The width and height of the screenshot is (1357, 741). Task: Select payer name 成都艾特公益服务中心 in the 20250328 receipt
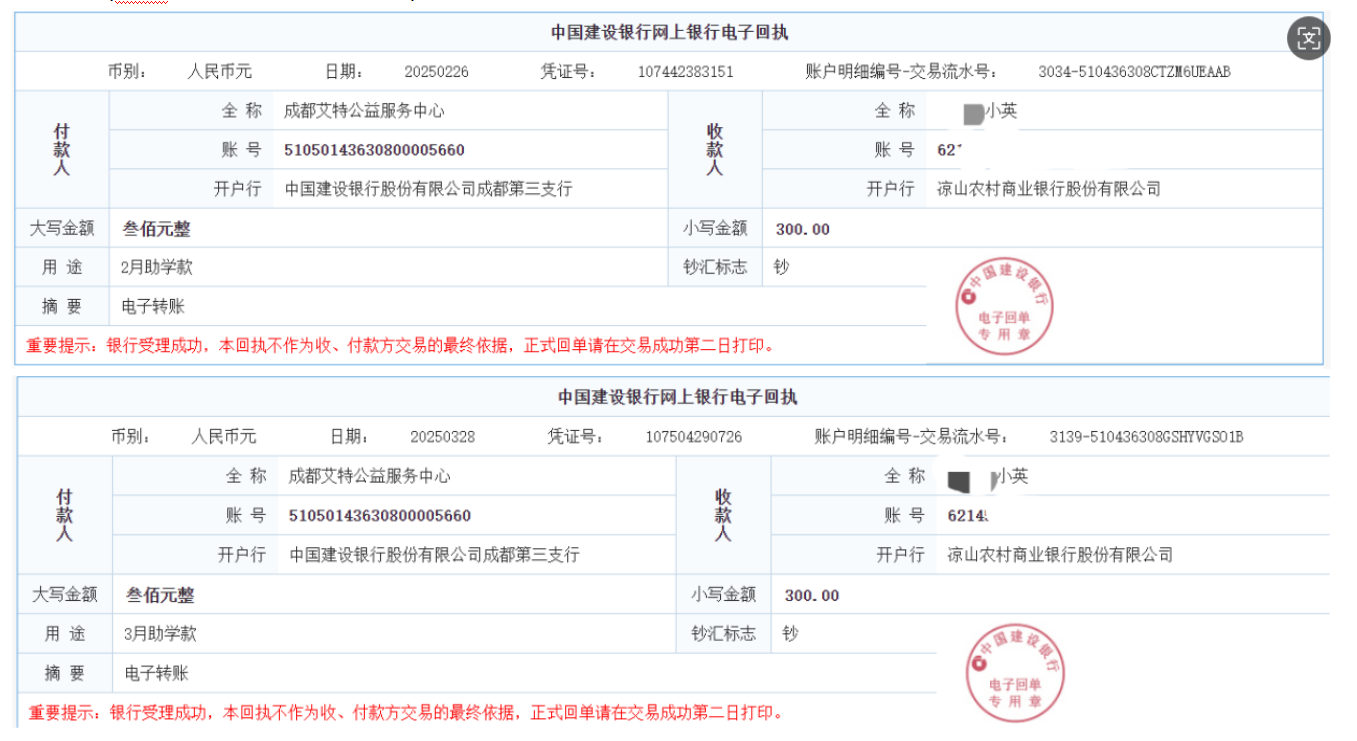tap(370, 476)
